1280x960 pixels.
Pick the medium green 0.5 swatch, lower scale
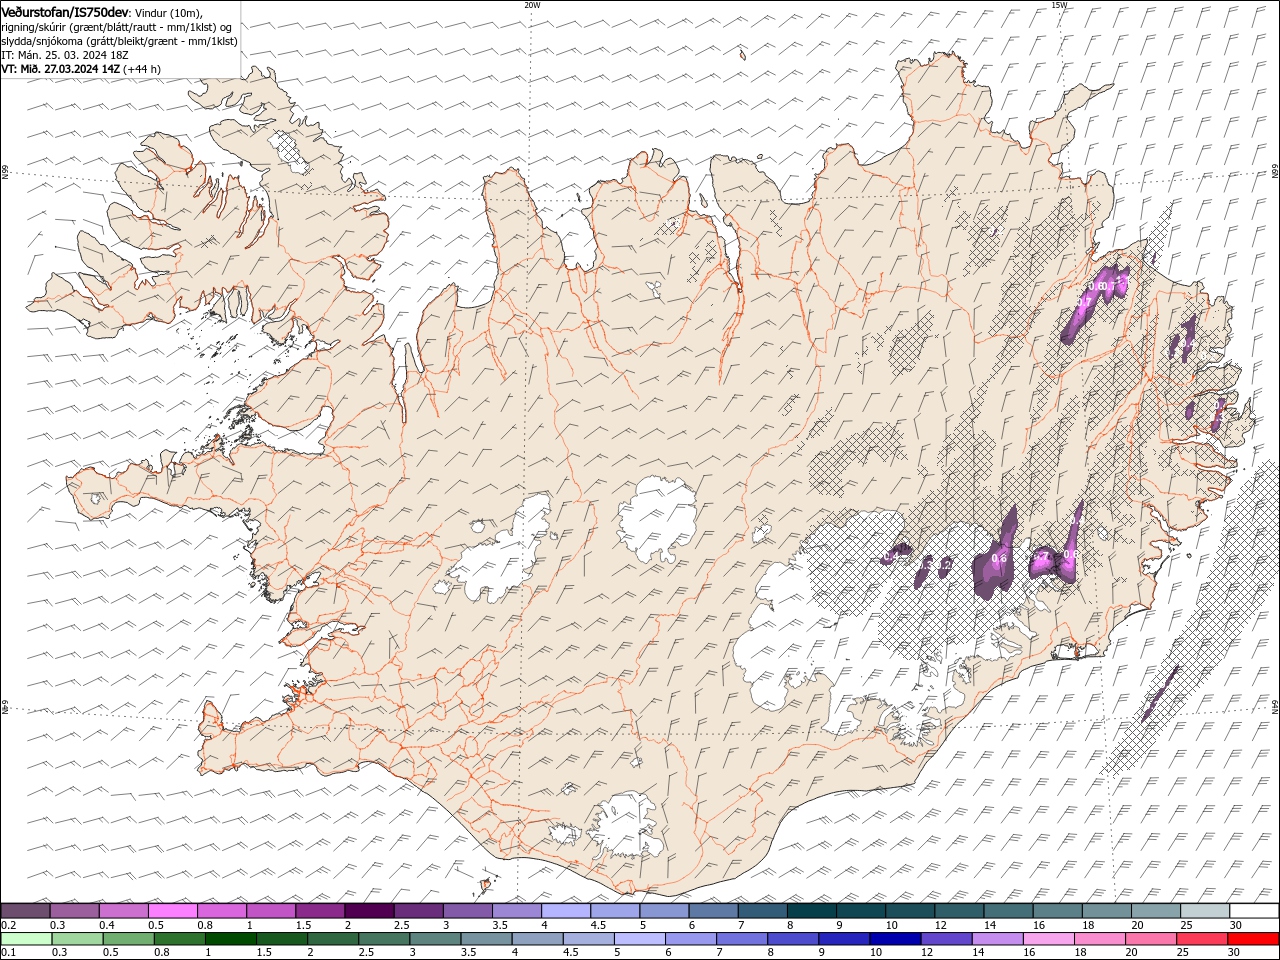click(128, 939)
